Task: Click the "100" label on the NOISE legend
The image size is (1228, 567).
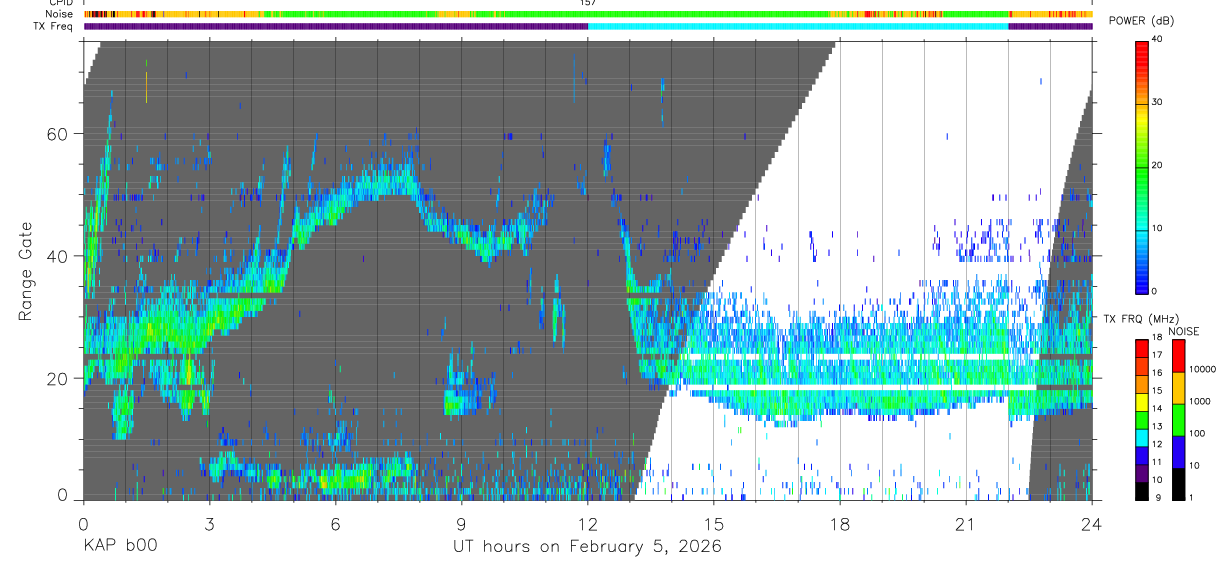Action: (x=1197, y=433)
